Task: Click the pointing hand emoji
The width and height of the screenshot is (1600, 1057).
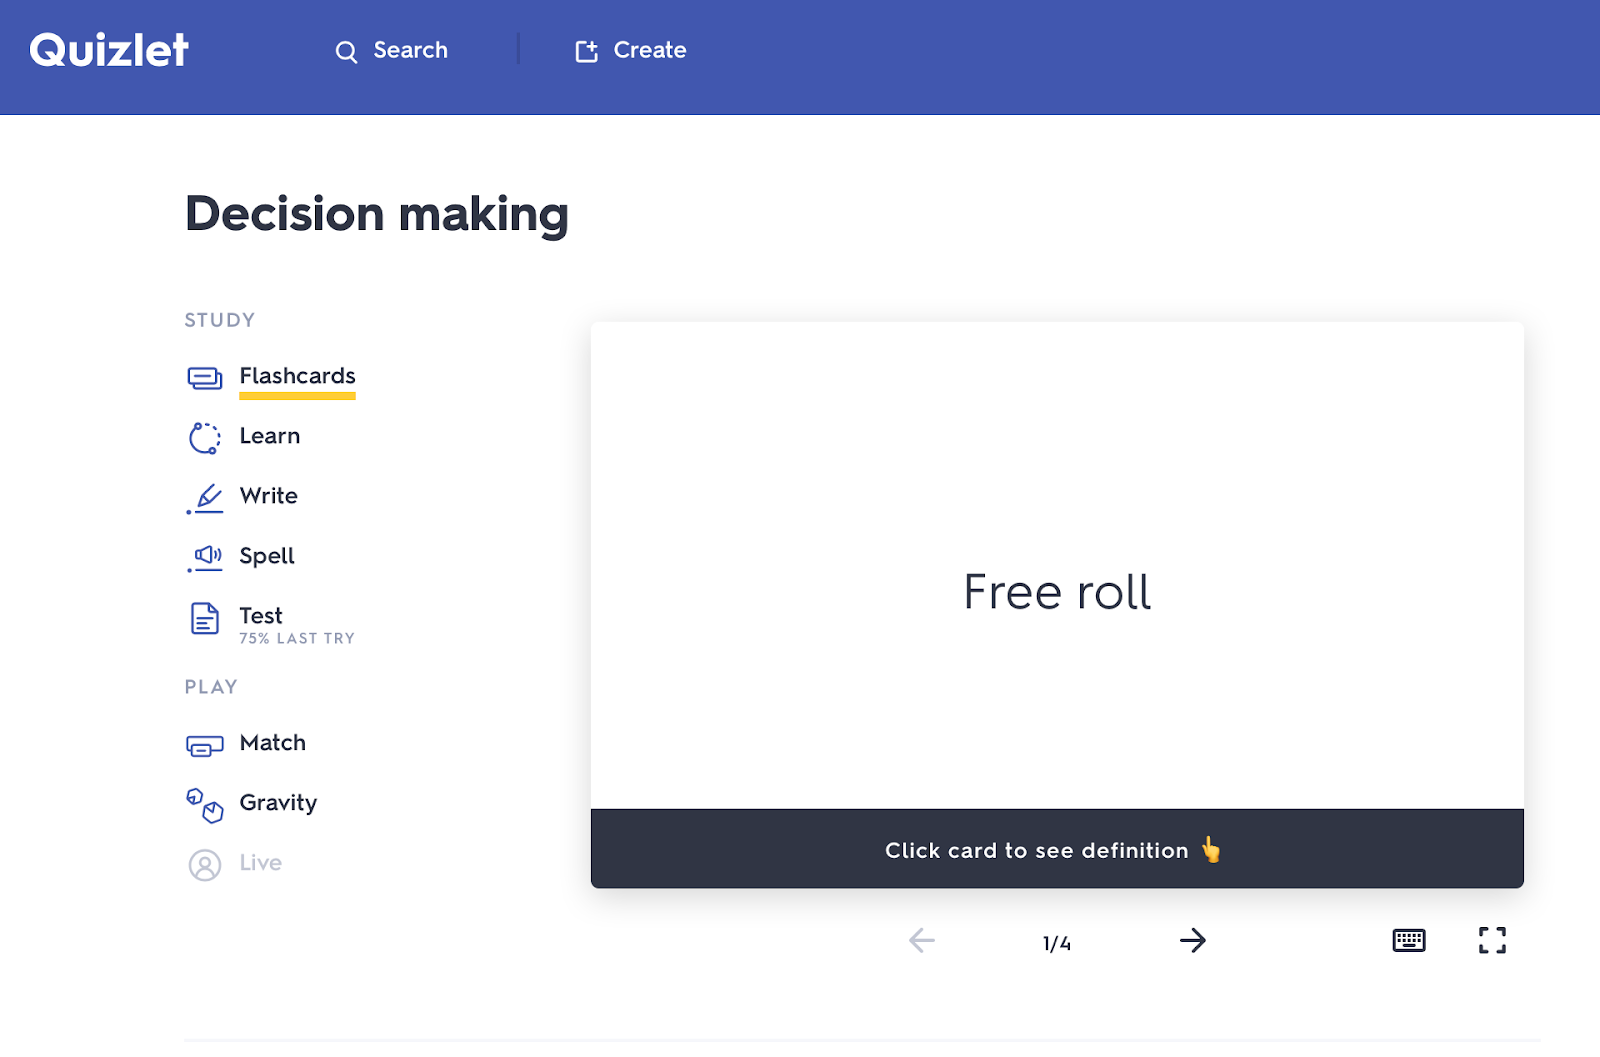Action: [1211, 849]
